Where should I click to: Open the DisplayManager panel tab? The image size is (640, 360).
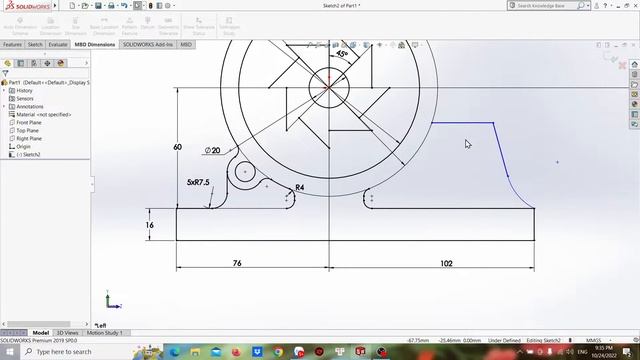coord(61,63)
